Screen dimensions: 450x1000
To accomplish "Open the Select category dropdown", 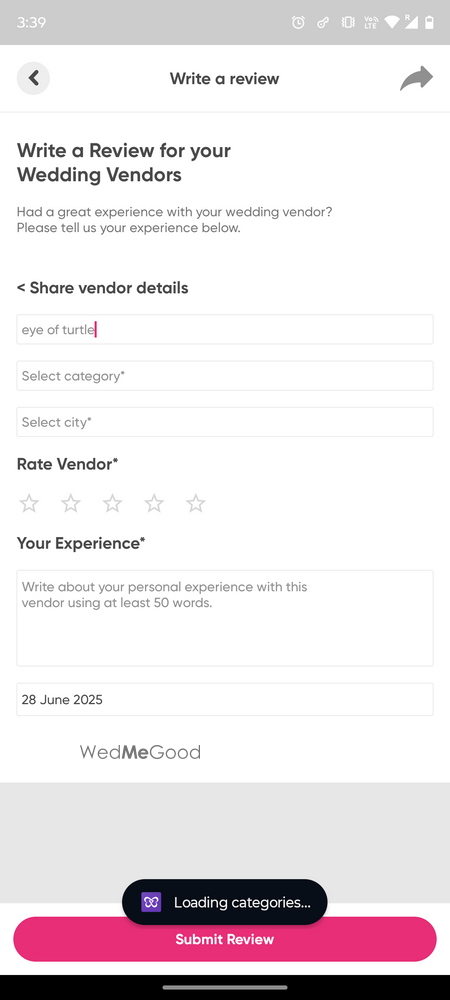I will tap(225, 376).
